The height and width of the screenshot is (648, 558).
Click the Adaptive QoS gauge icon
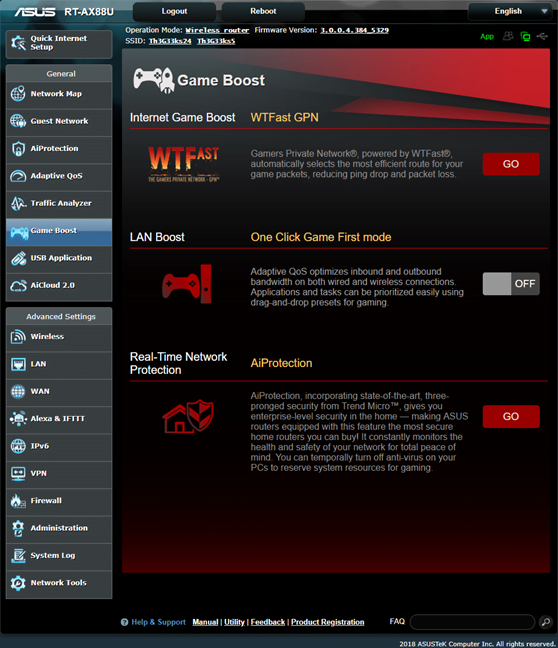point(18,176)
